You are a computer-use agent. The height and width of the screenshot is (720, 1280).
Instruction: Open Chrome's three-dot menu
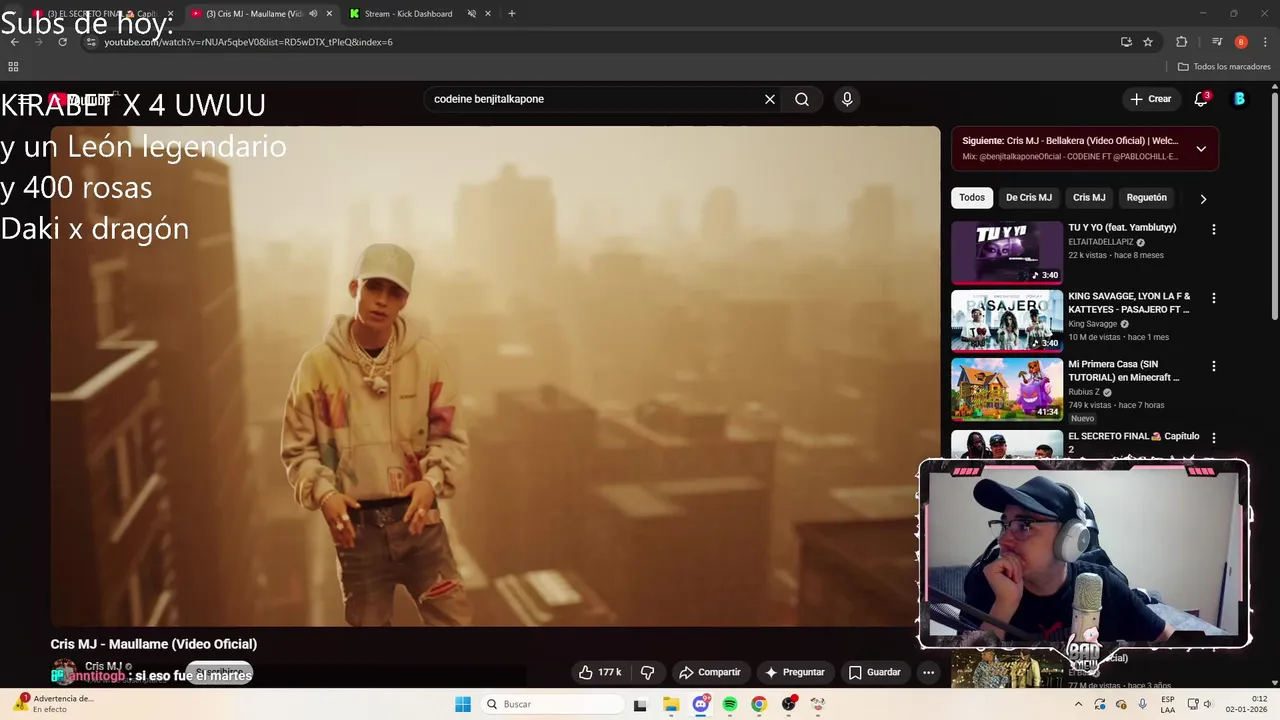click(1266, 42)
